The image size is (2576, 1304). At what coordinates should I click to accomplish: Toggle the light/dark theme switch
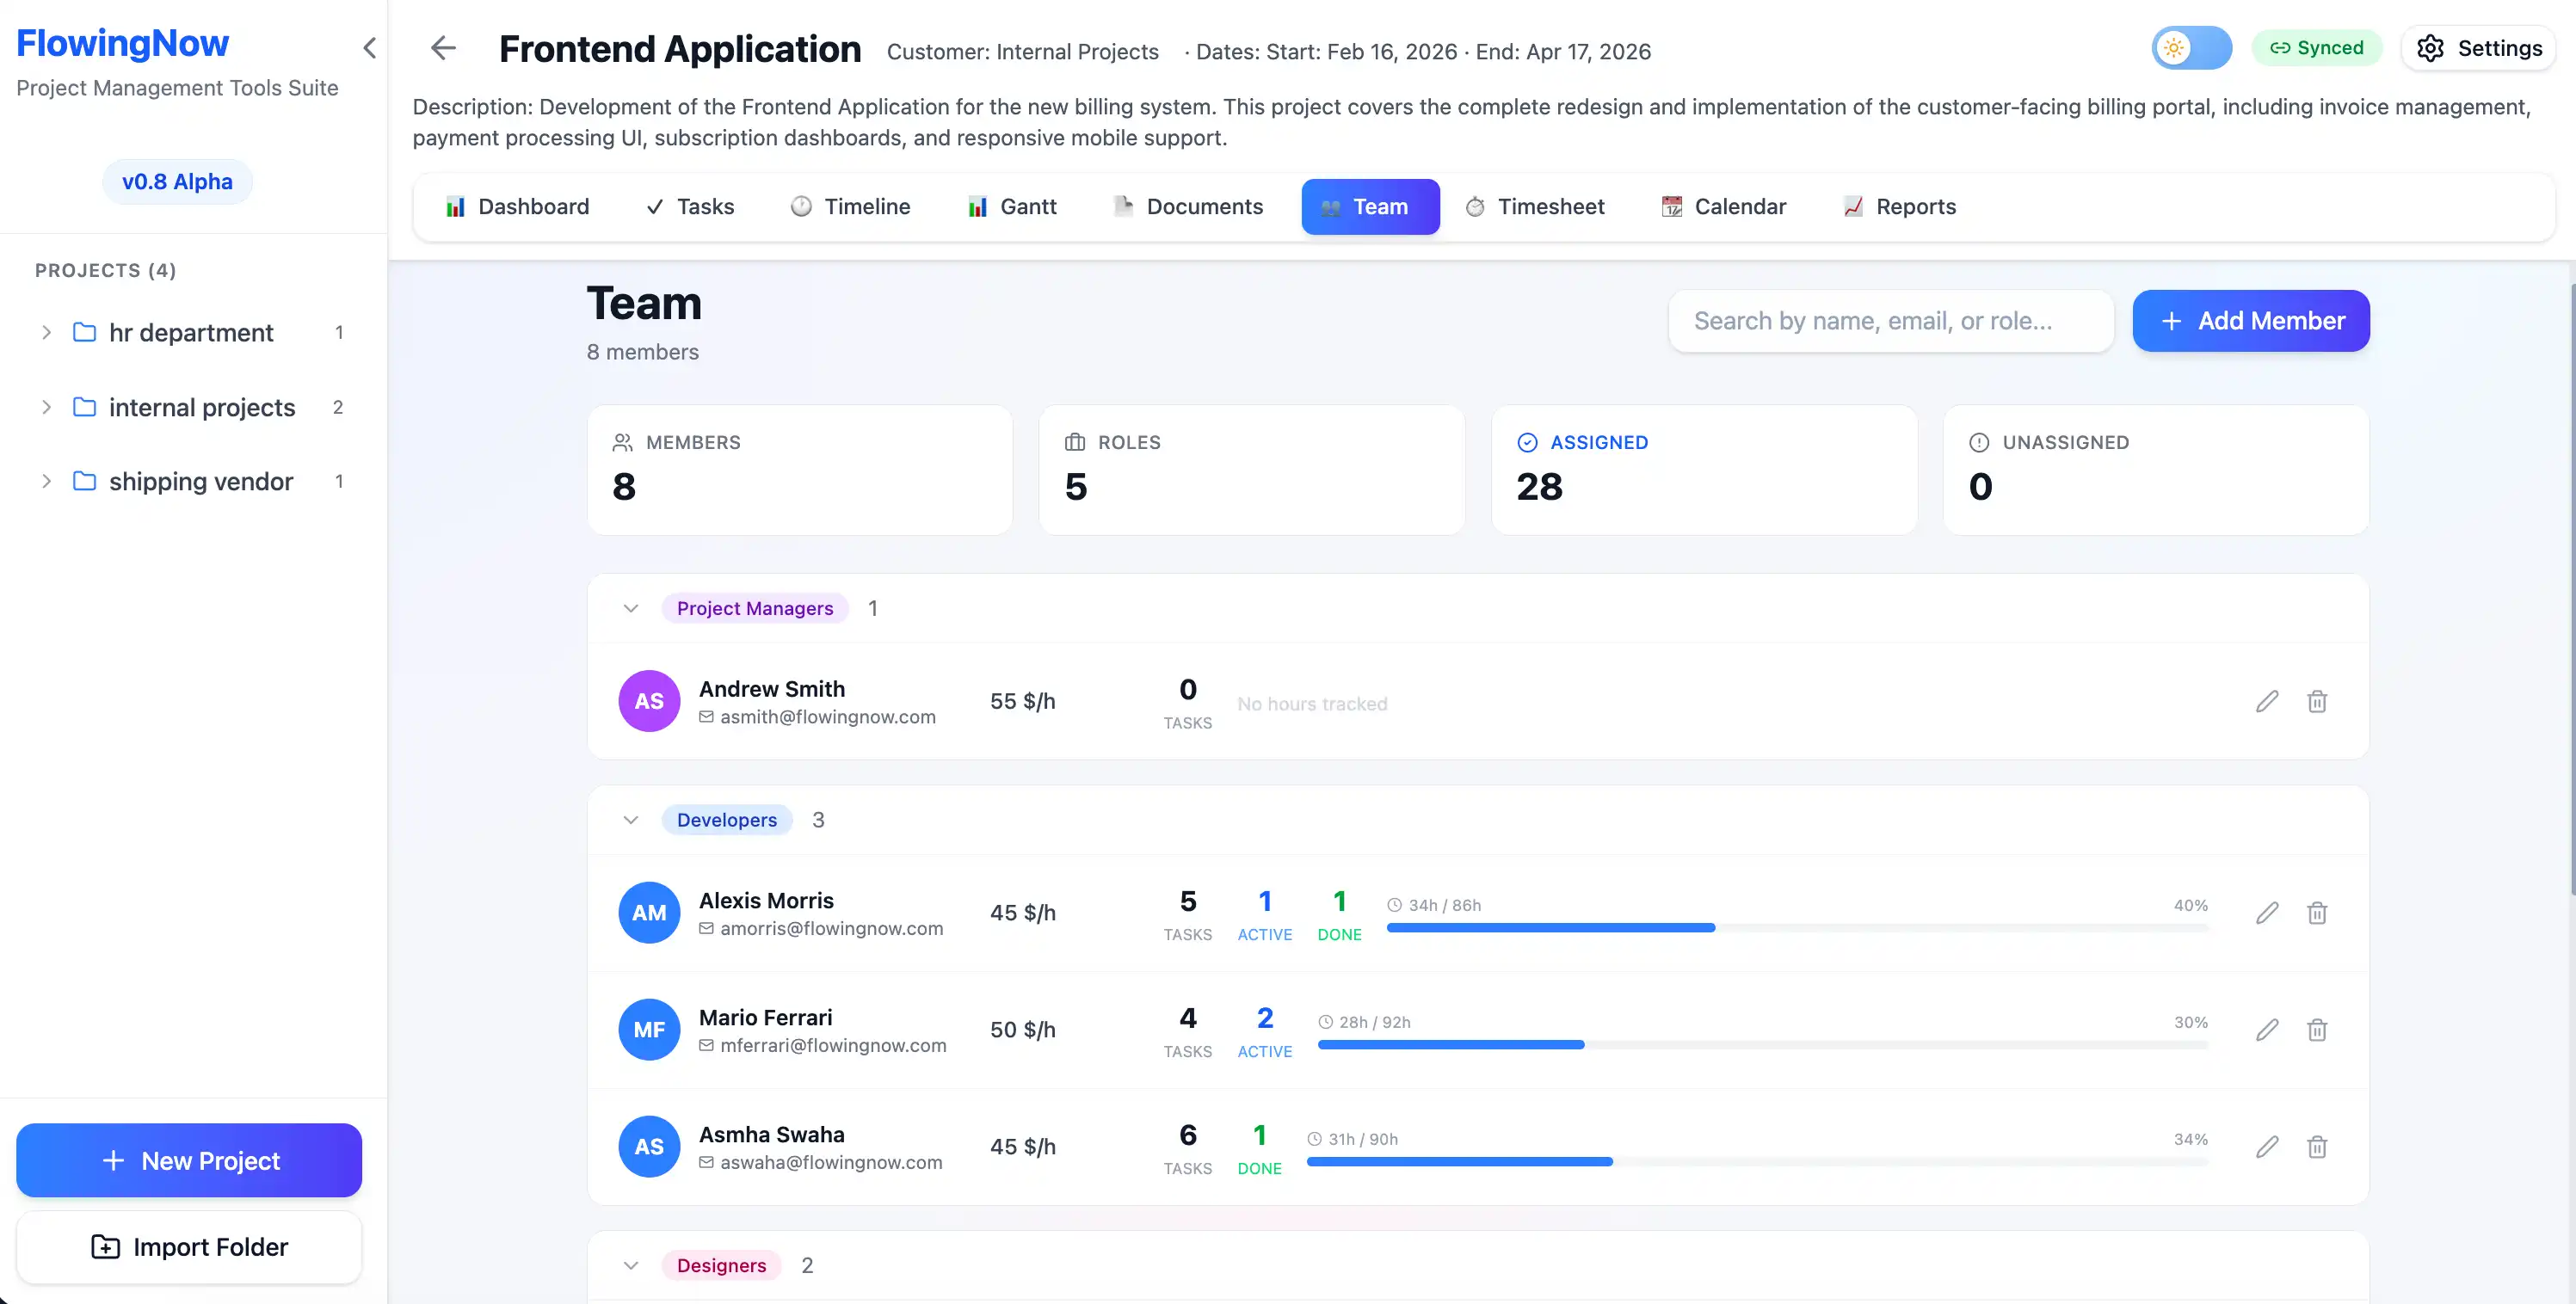tap(2192, 47)
